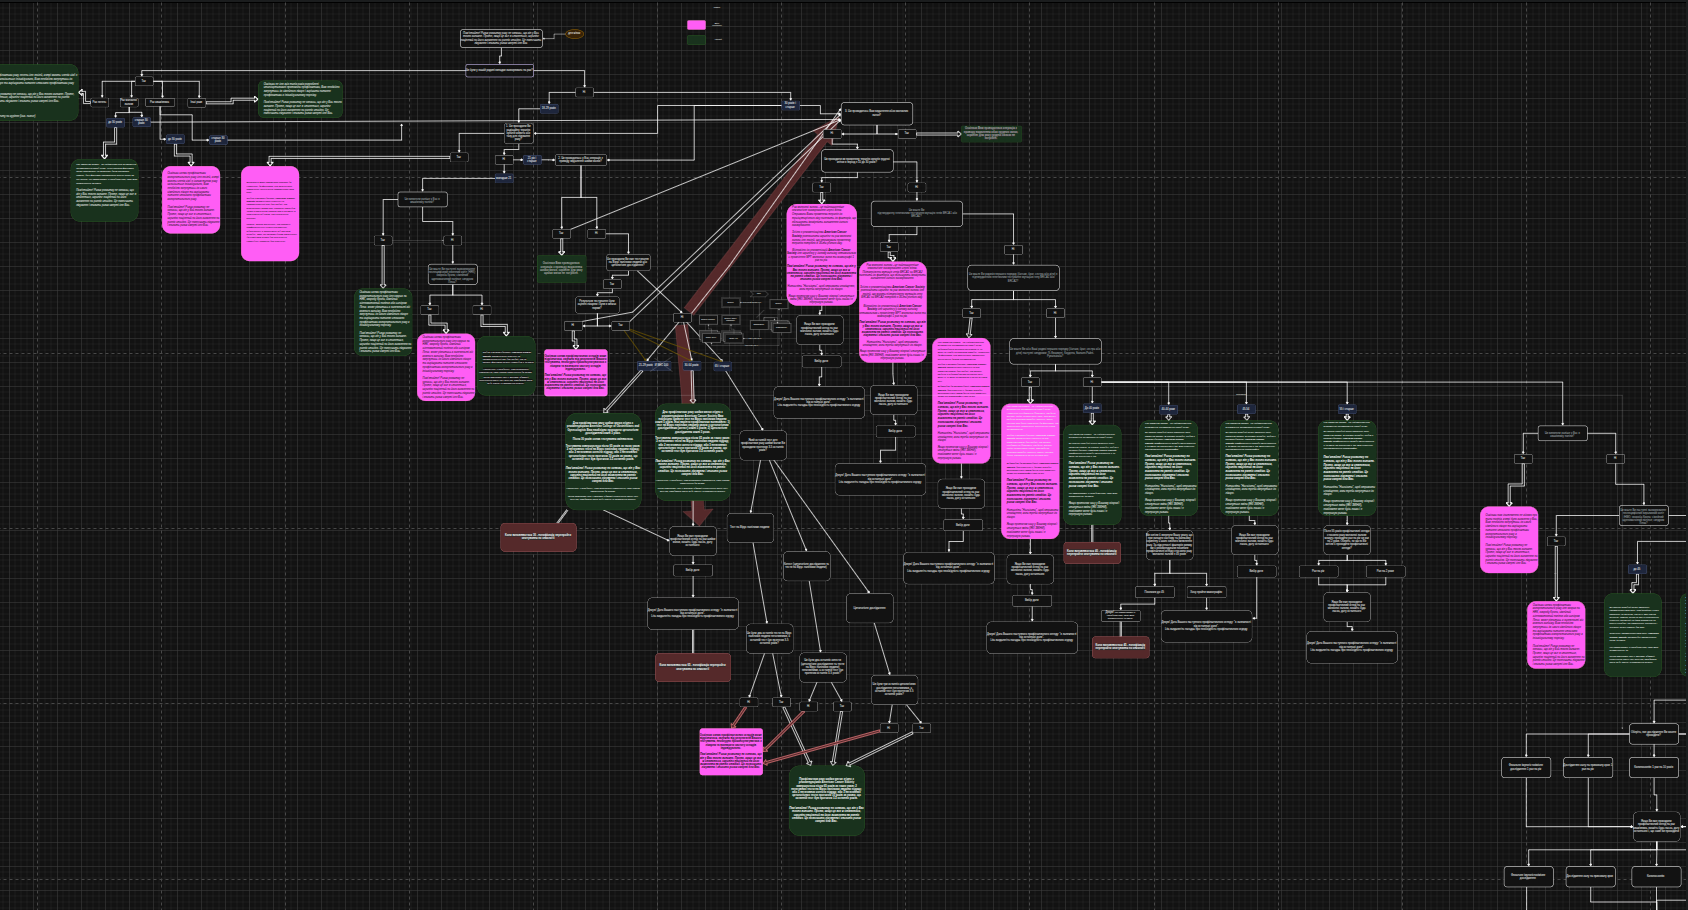Select the tall pink node in upper left
Screen dimensions: 1688x910
[x=270, y=213]
